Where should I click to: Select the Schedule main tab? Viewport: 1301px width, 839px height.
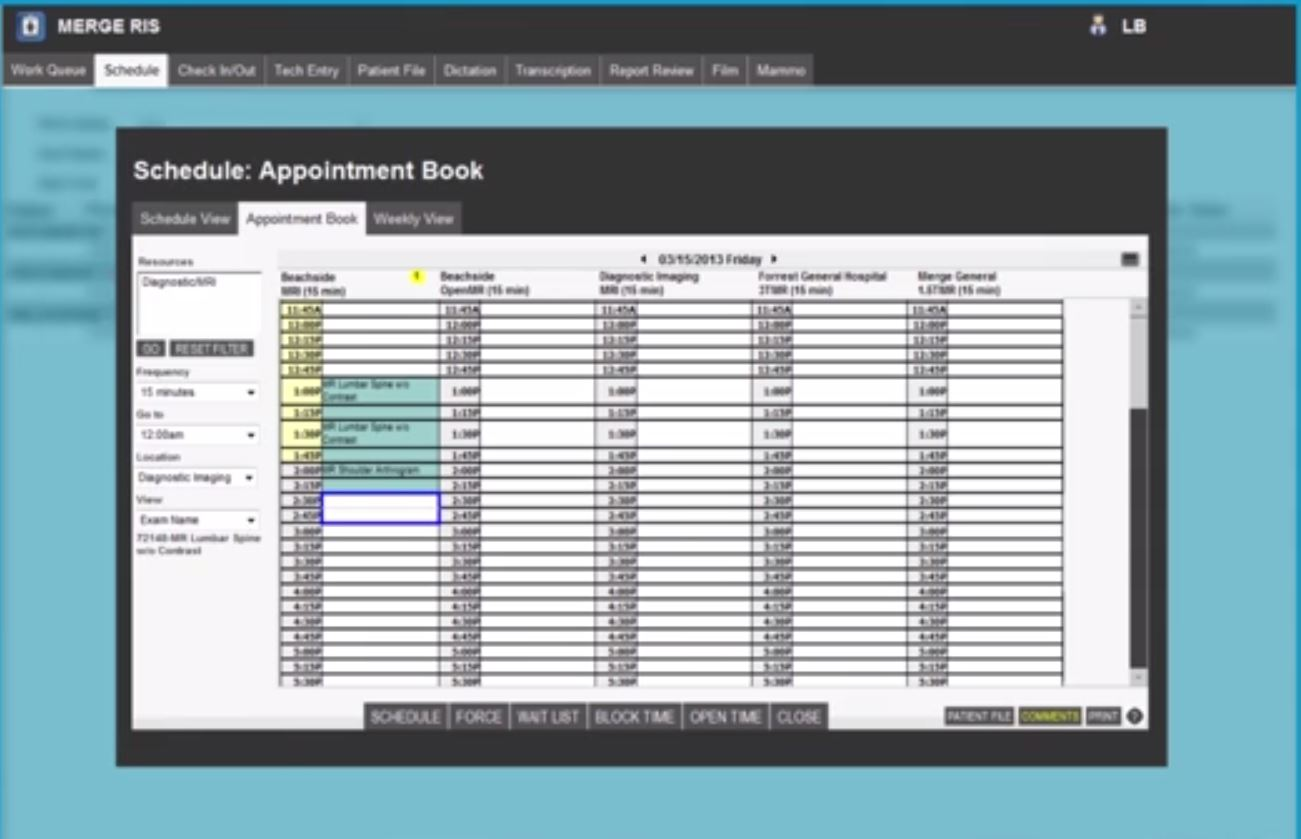[131, 71]
